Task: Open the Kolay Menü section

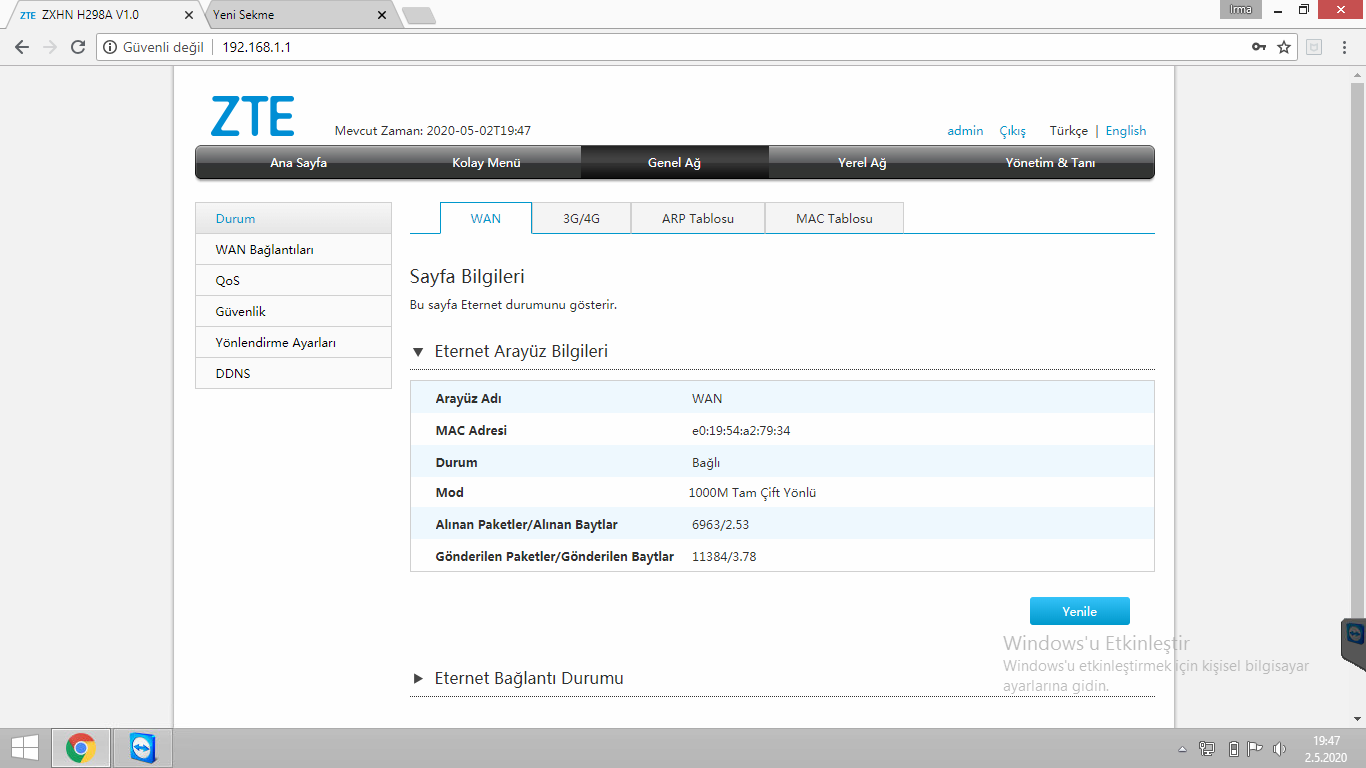Action: pyautogui.click(x=486, y=163)
